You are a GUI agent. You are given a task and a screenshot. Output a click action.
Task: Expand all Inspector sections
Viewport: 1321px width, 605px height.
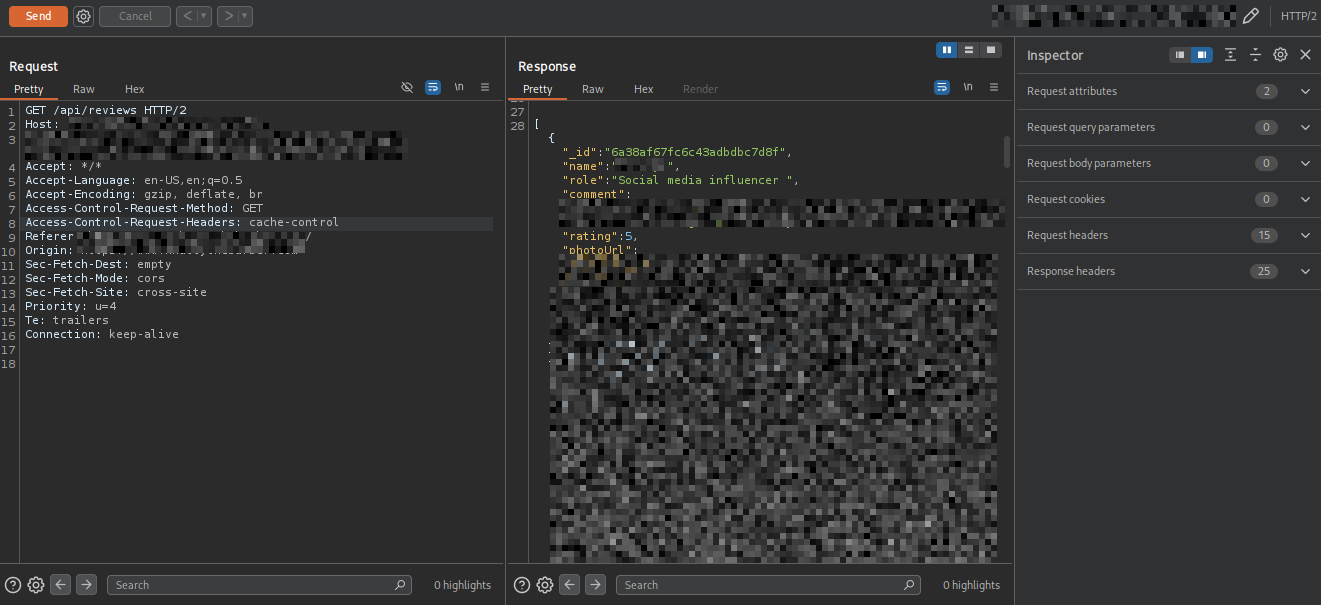coord(1230,55)
